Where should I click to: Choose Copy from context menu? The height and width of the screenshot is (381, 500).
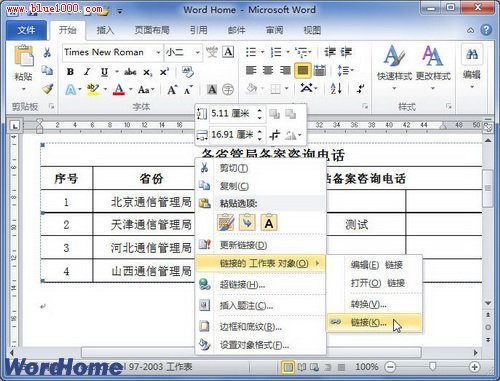tap(260, 186)
